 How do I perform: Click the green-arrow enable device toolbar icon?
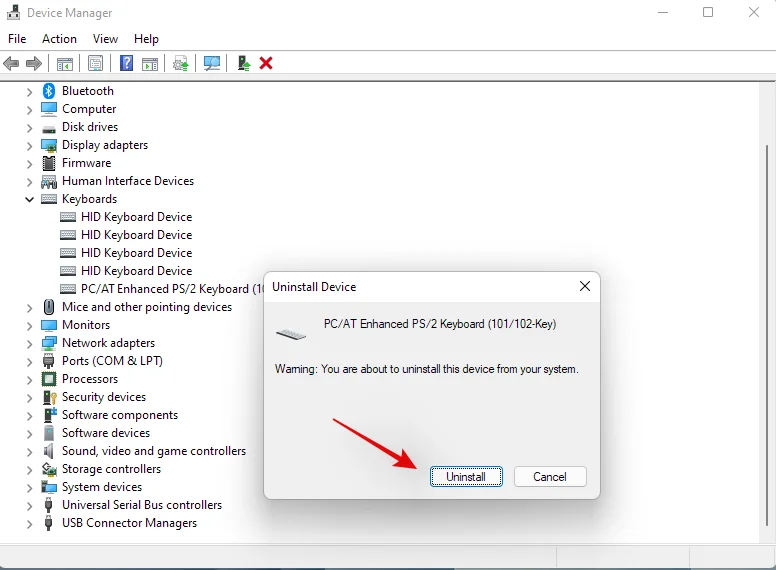[x=243, y=63]
